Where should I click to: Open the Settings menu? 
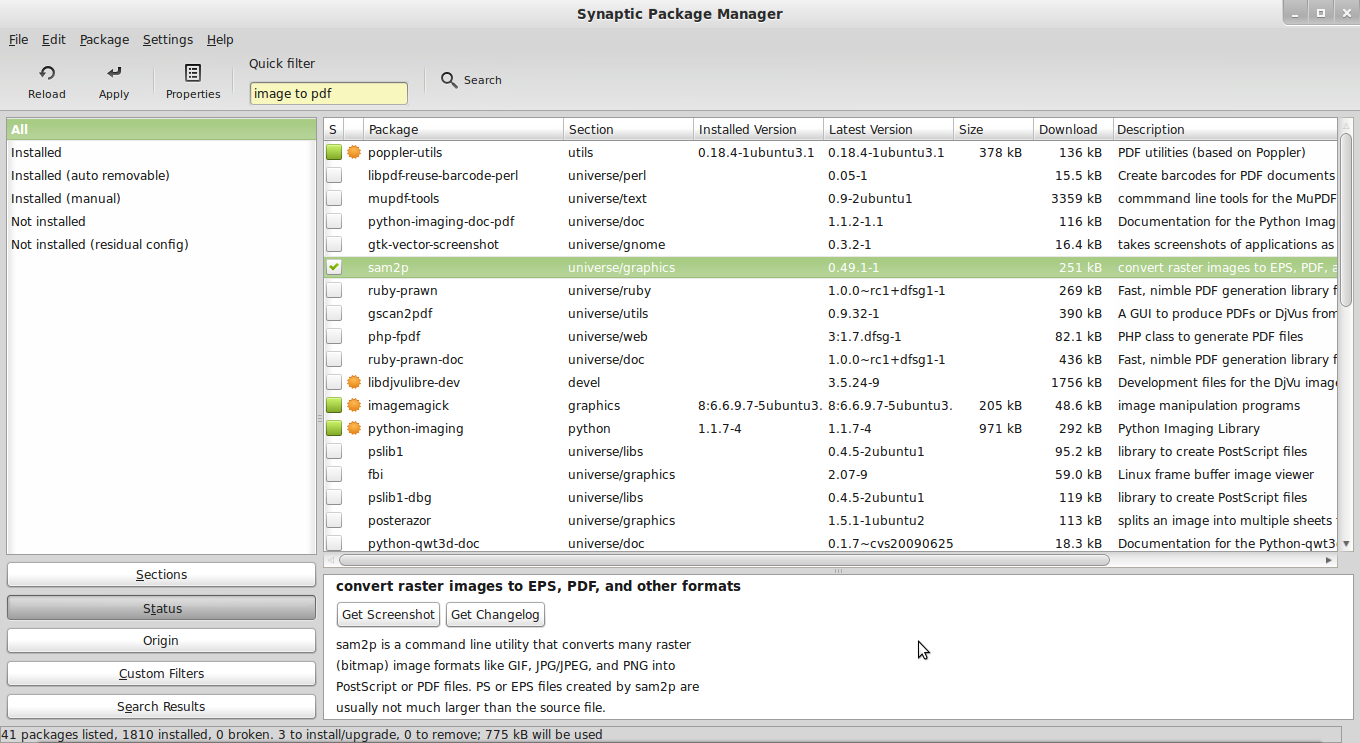tap(168, 40)
